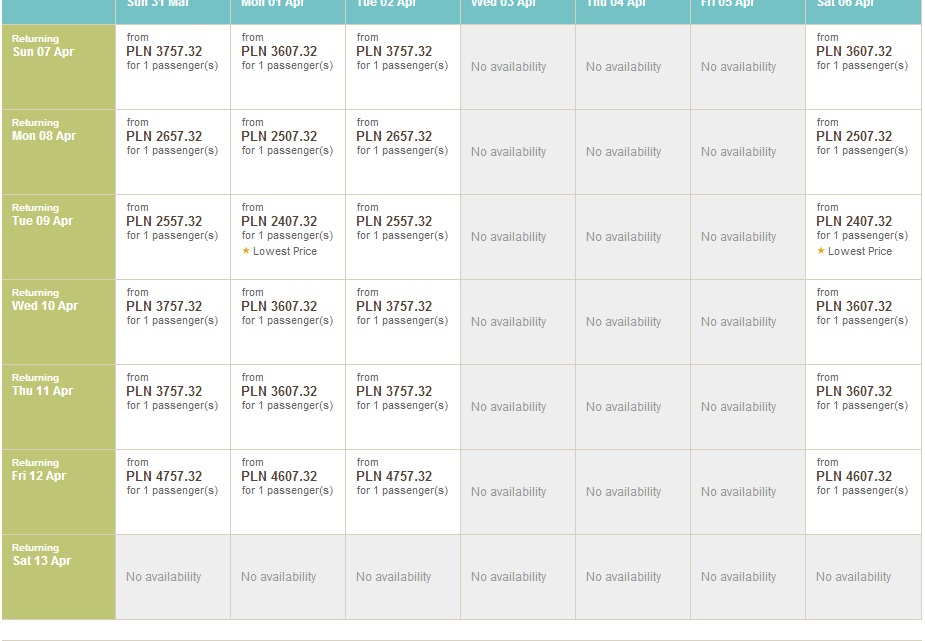Select Returning Fri 12 Apr row header
The image size is (925, 641).
(x=58, y=491)
